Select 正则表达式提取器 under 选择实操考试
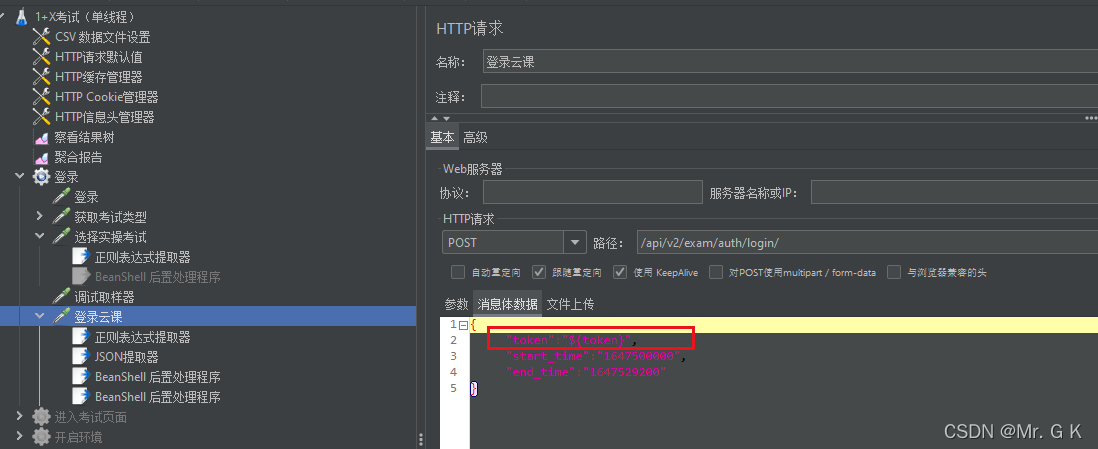This screenshot has height=449, width=1098. [142, 257]
